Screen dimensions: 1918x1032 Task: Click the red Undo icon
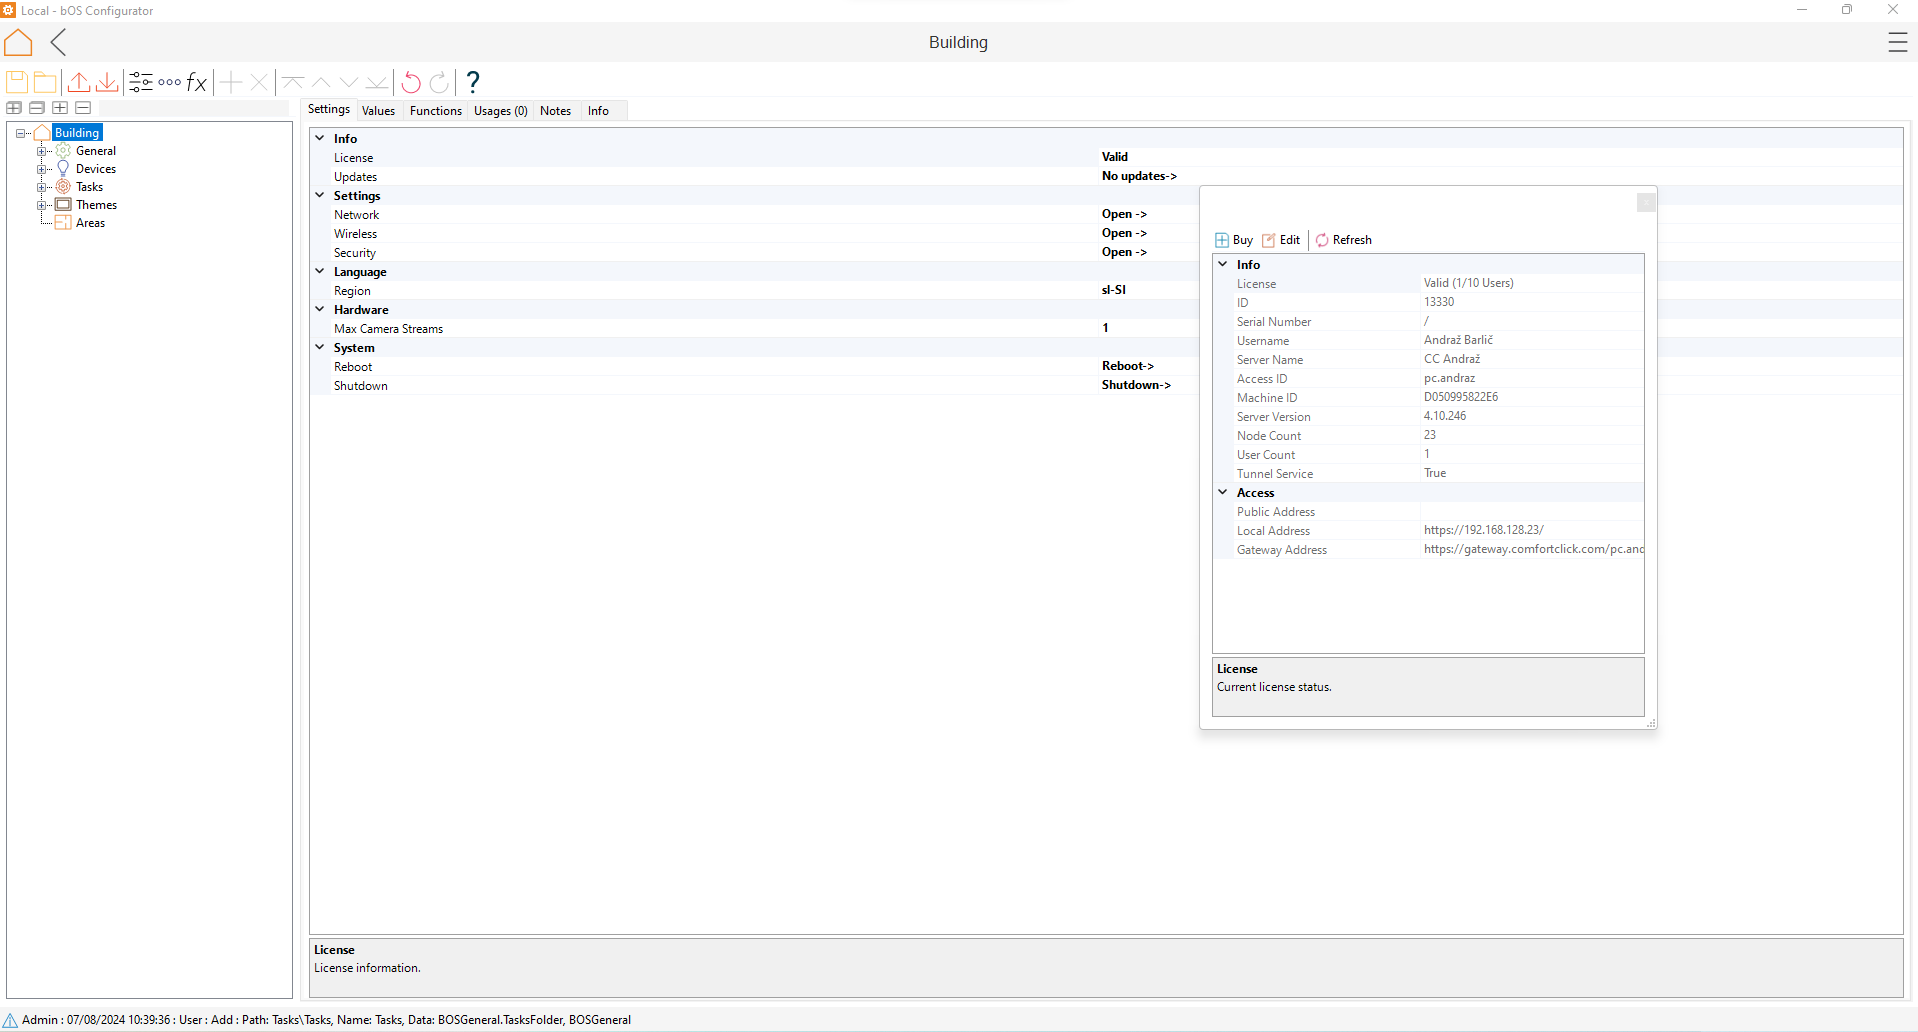411,82
